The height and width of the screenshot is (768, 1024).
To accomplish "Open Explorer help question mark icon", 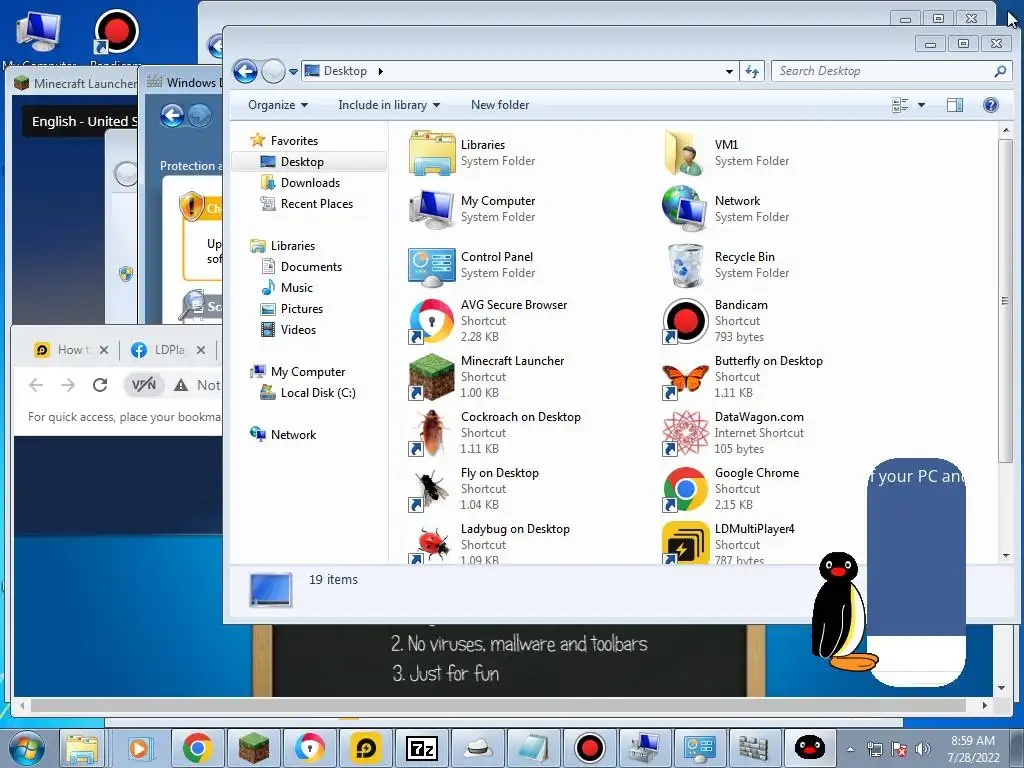I will [990, 104].
